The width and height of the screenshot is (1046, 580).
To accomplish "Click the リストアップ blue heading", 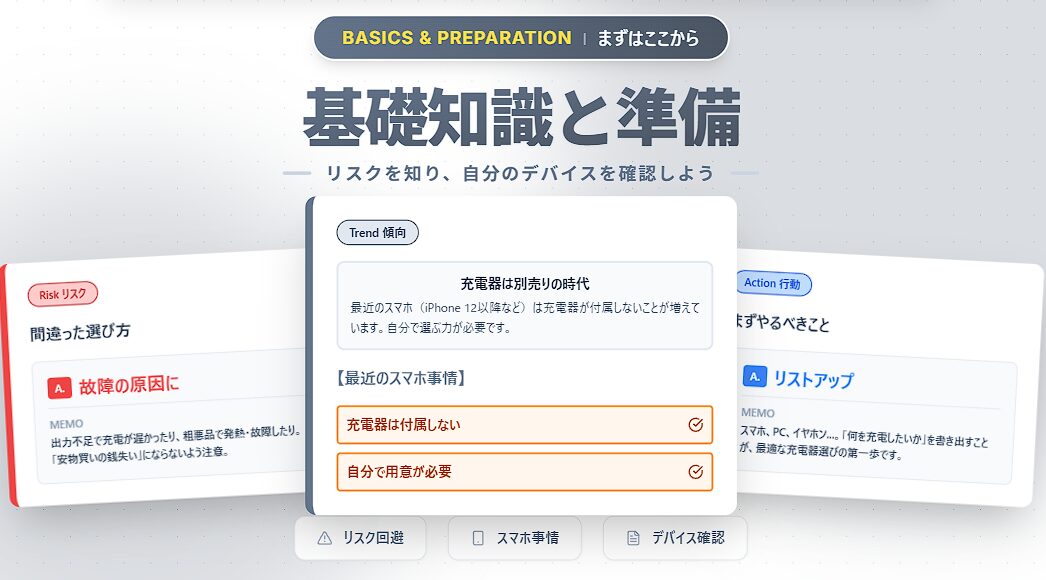I will (x=813, y=380).
